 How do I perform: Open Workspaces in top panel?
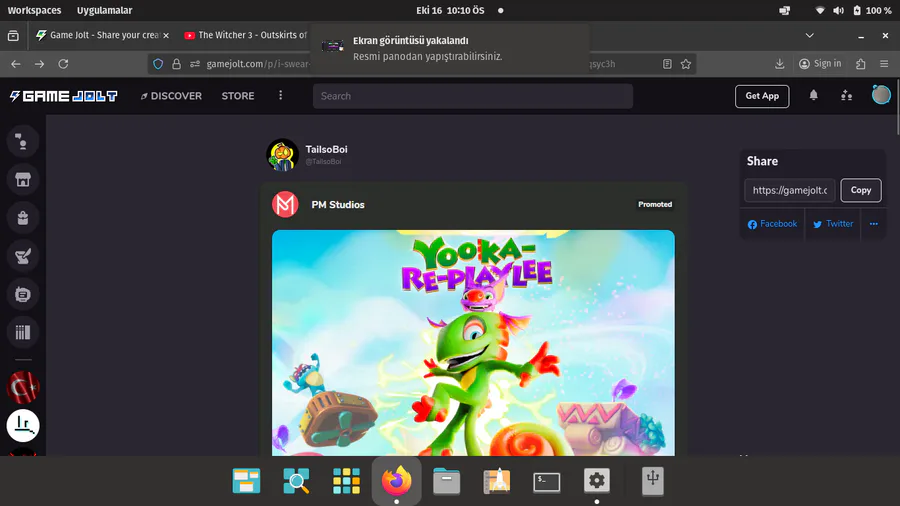click(34, 10)
